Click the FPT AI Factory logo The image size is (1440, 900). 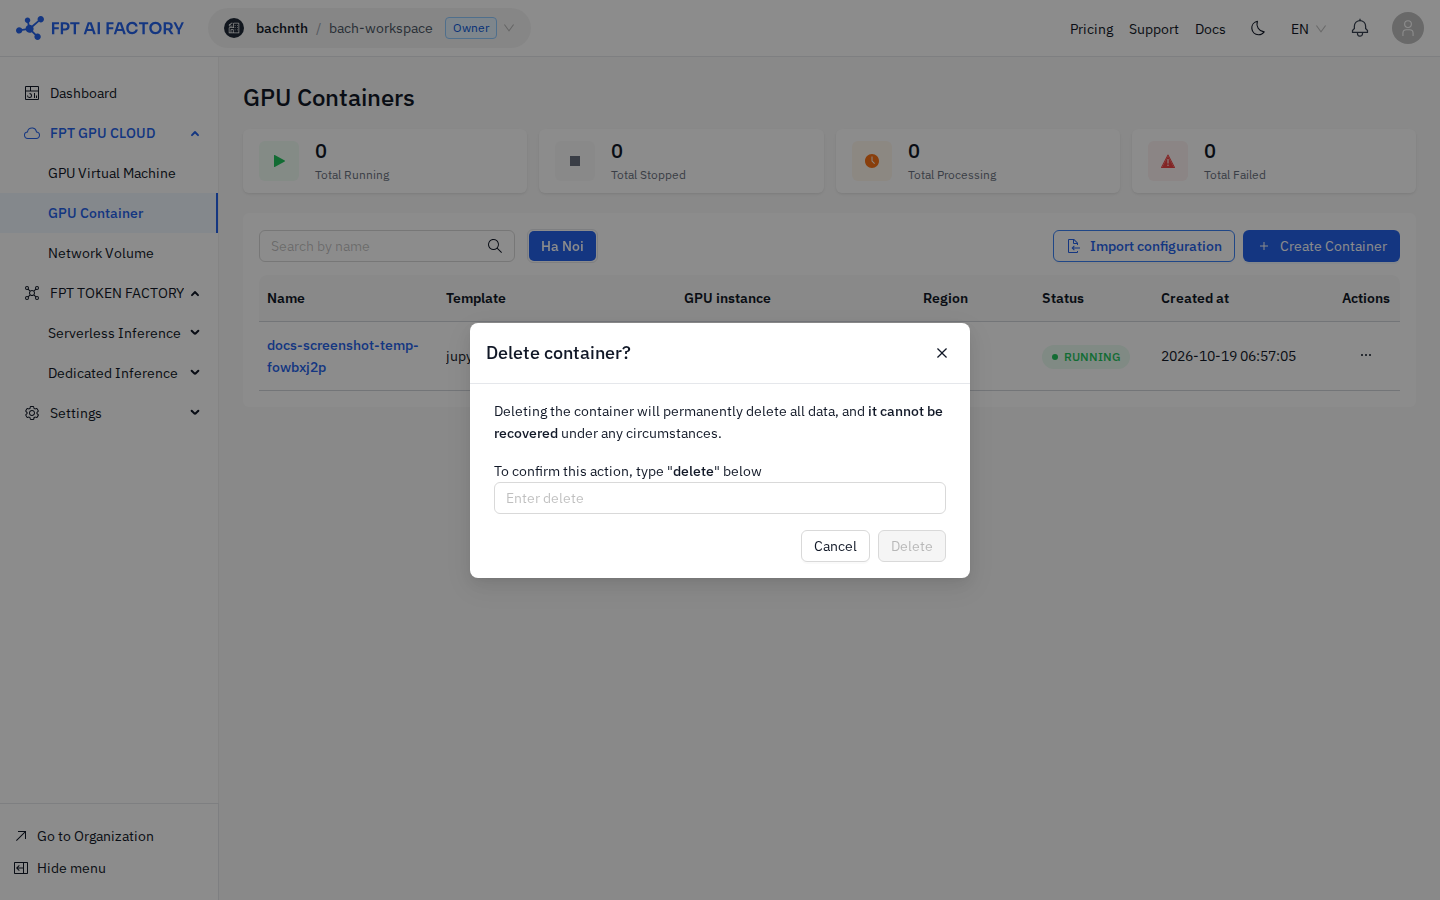coord(100,28)
